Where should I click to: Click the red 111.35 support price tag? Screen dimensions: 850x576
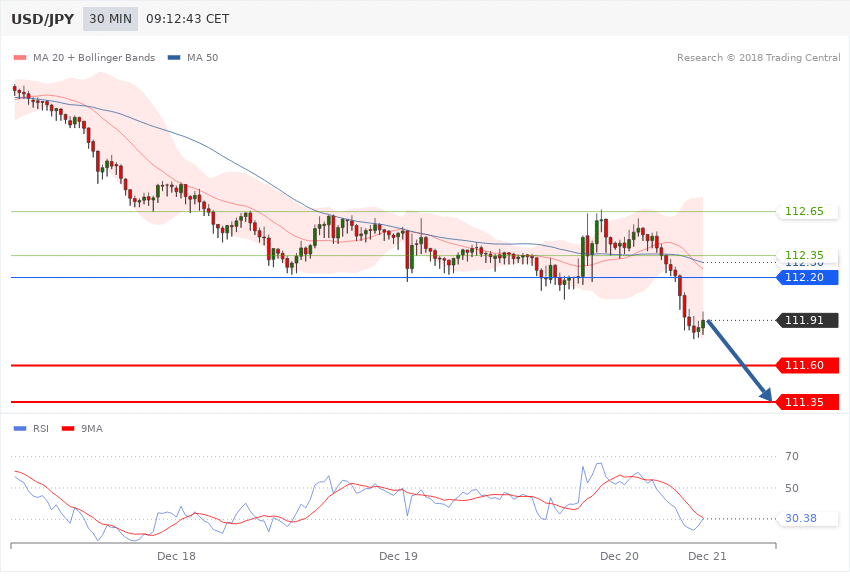pyautogui.click(x=808, y=402)
